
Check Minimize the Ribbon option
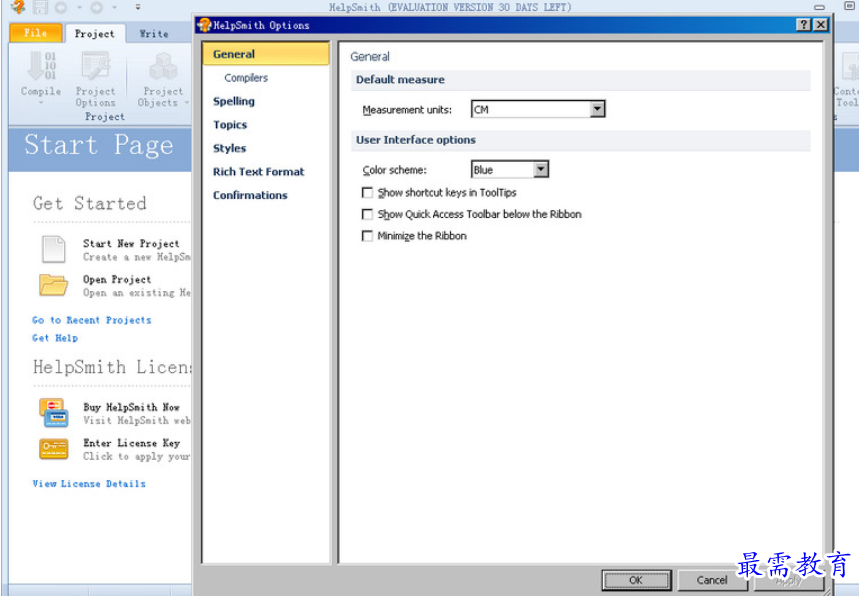(x=367, y=236)
